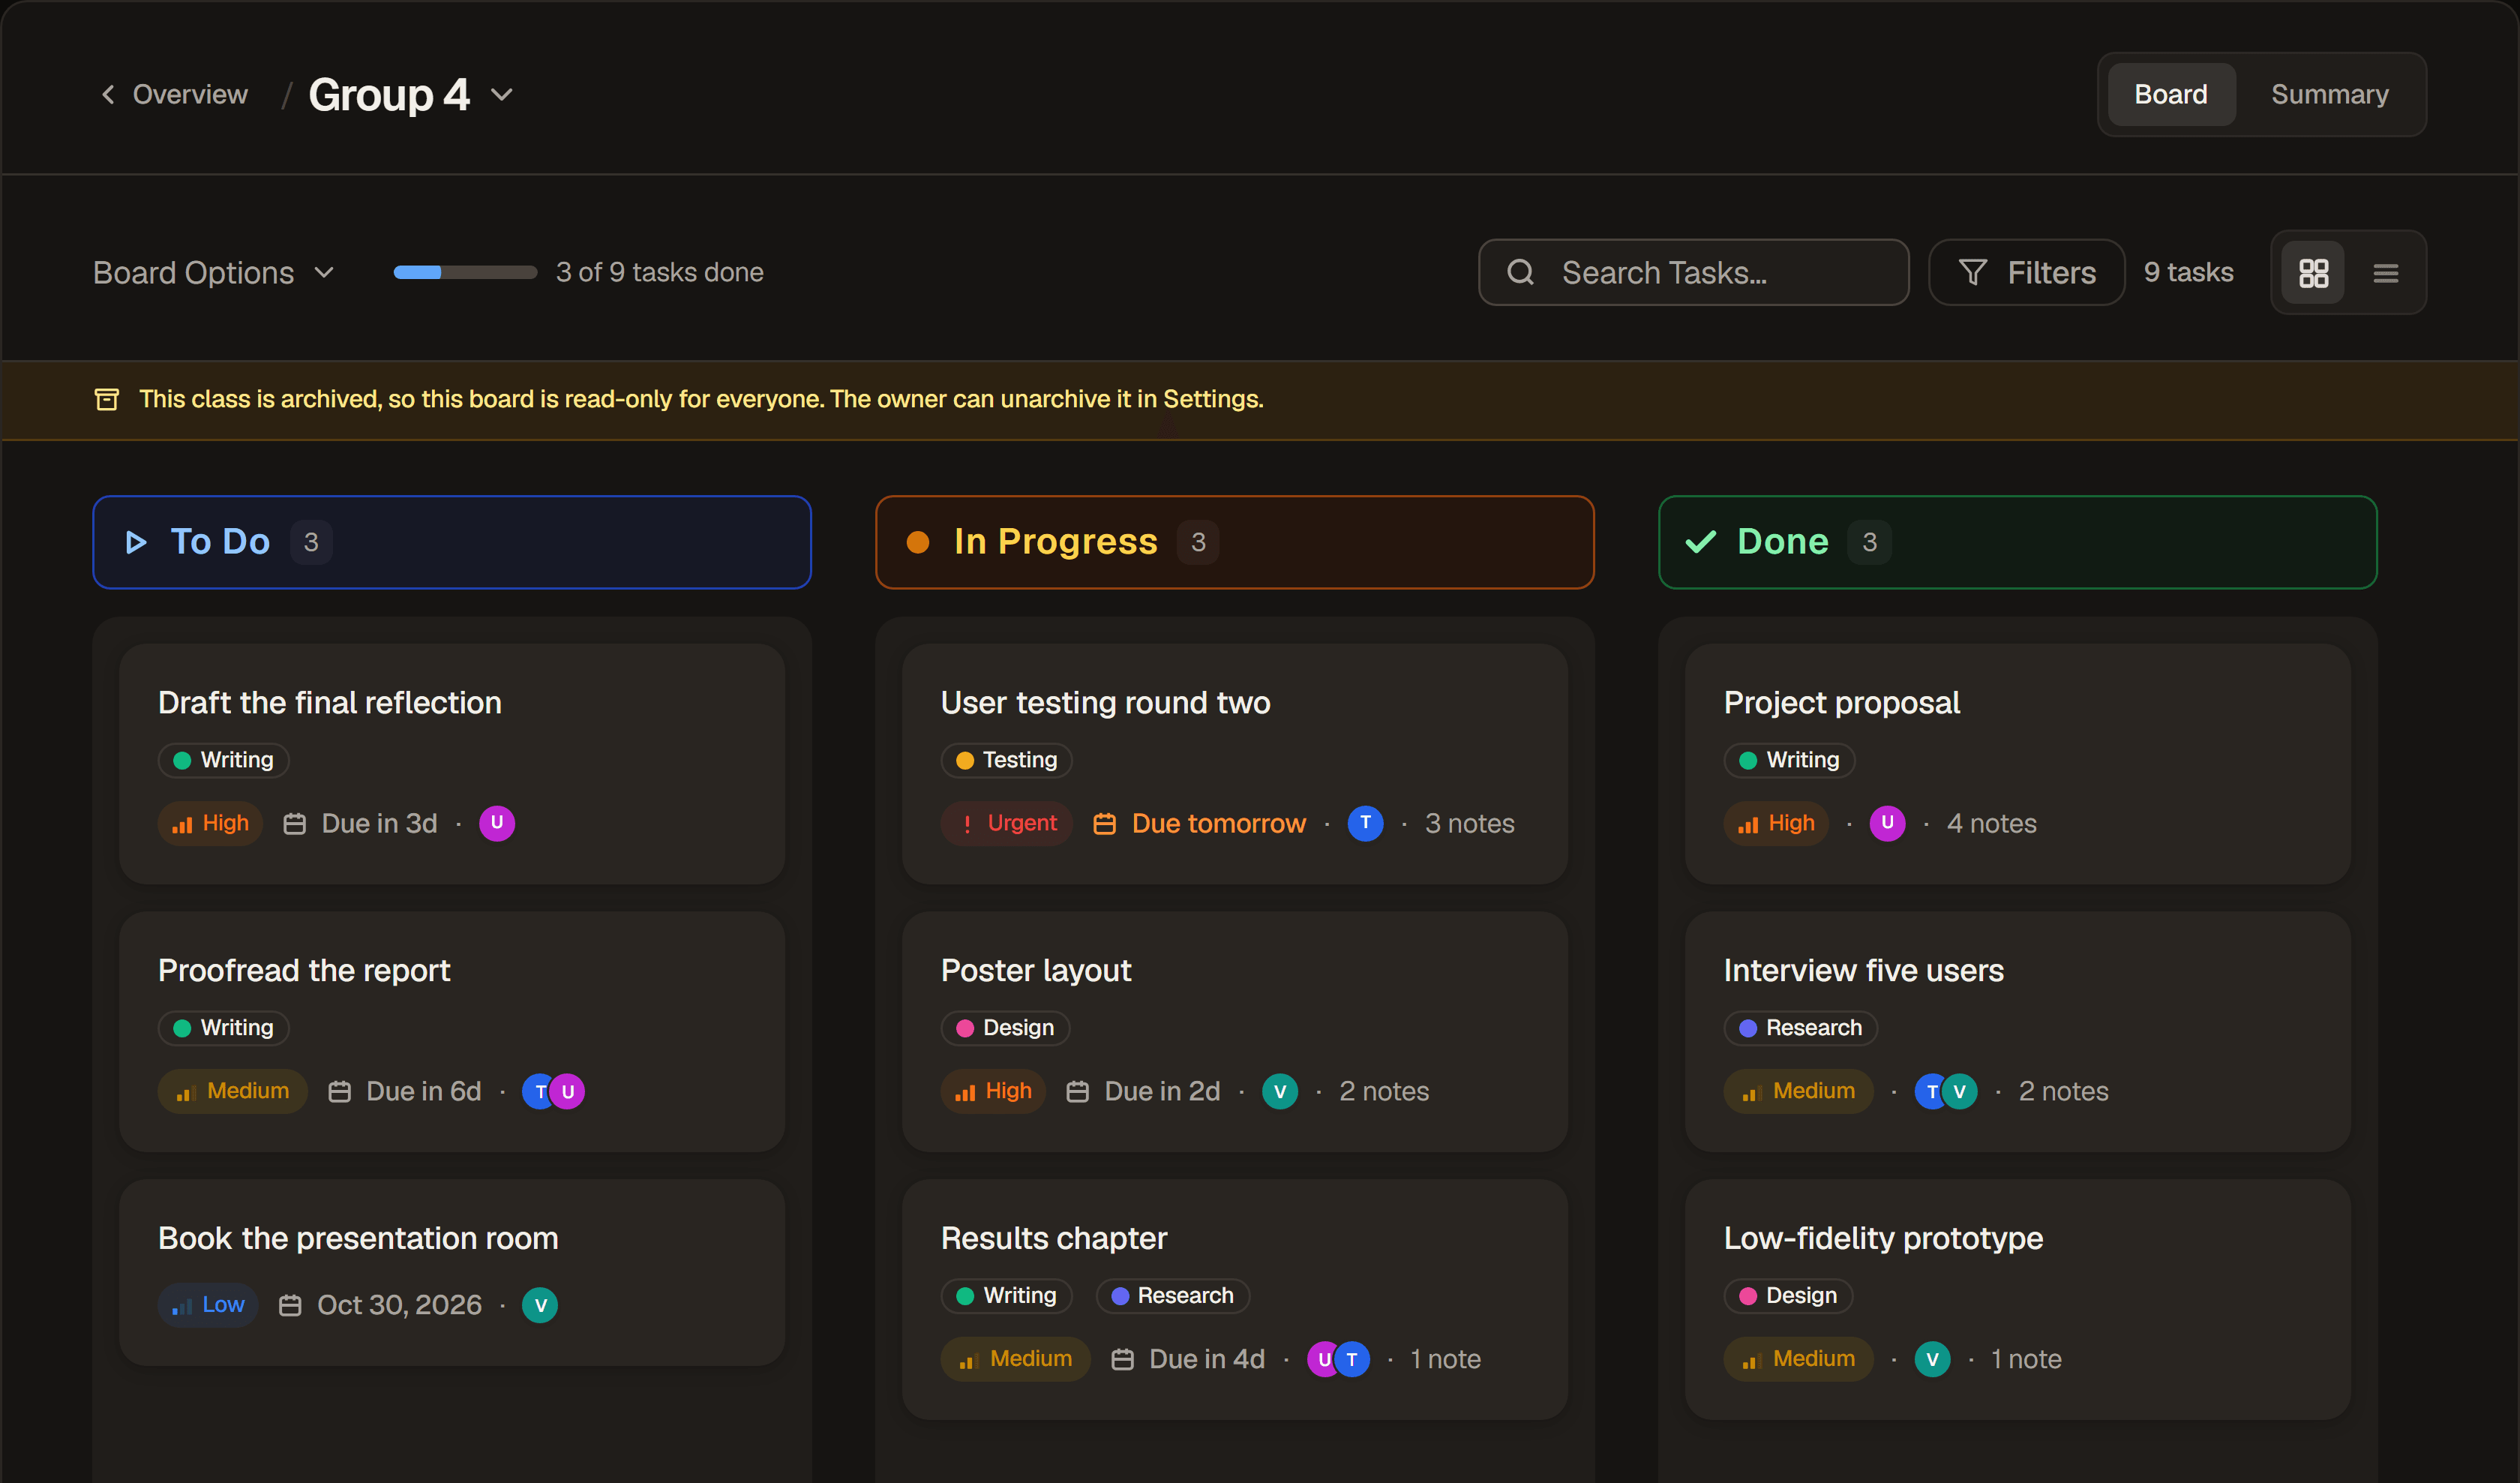2520x1483 pixels.
Task: Open the Interview five users card title
Action: [x=1863, y=970]
